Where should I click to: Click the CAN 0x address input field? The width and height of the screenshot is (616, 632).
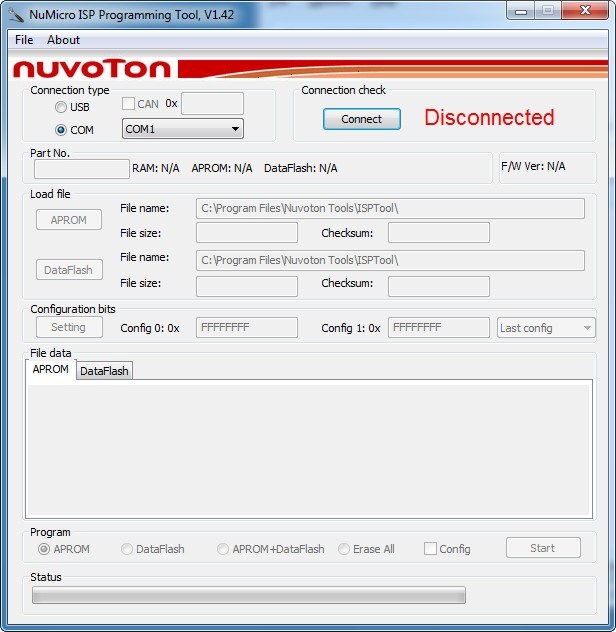212,104
